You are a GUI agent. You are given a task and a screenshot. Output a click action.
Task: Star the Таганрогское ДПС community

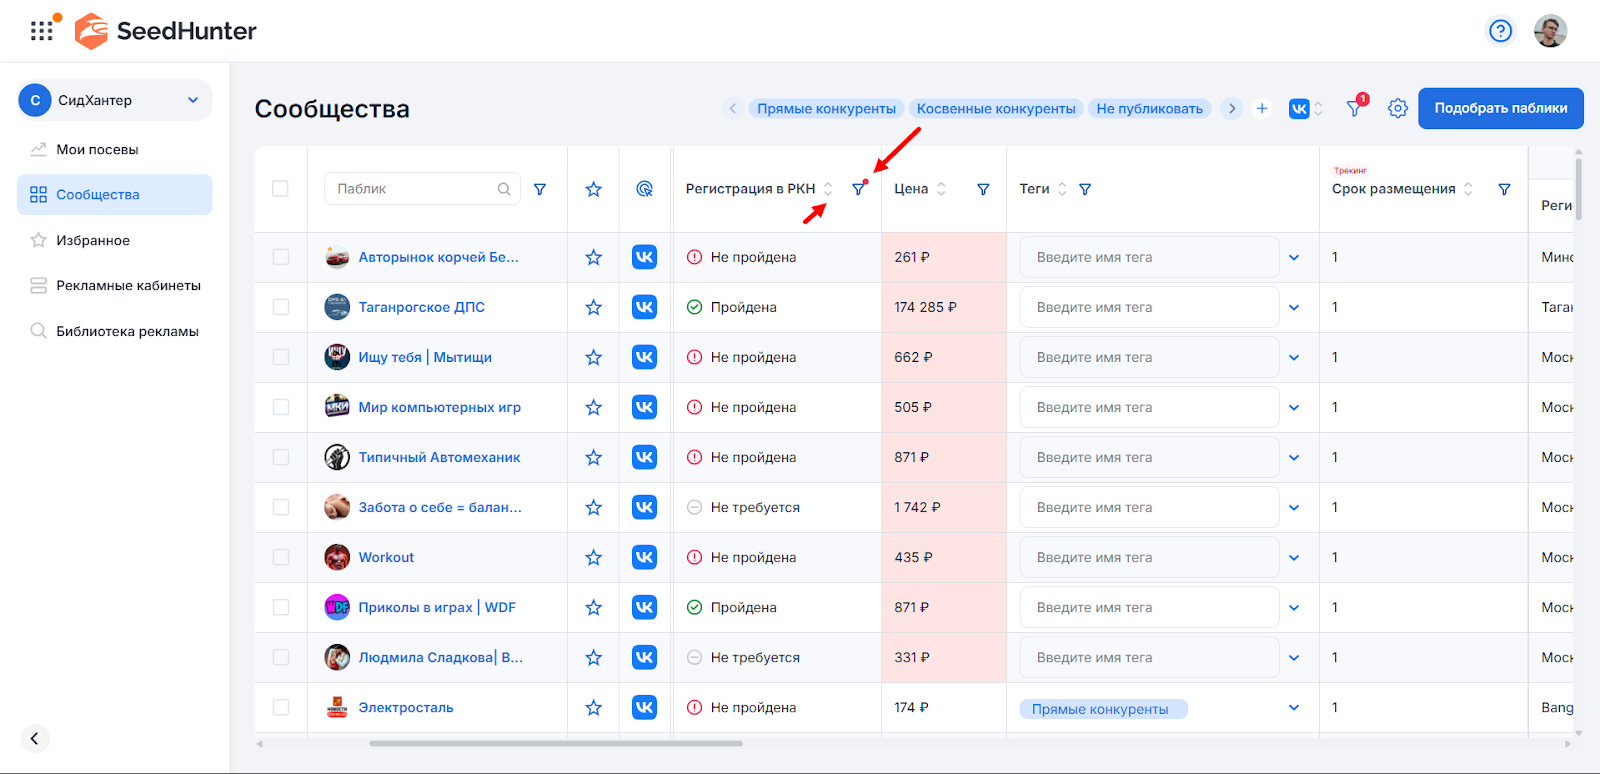pos(594,307)
